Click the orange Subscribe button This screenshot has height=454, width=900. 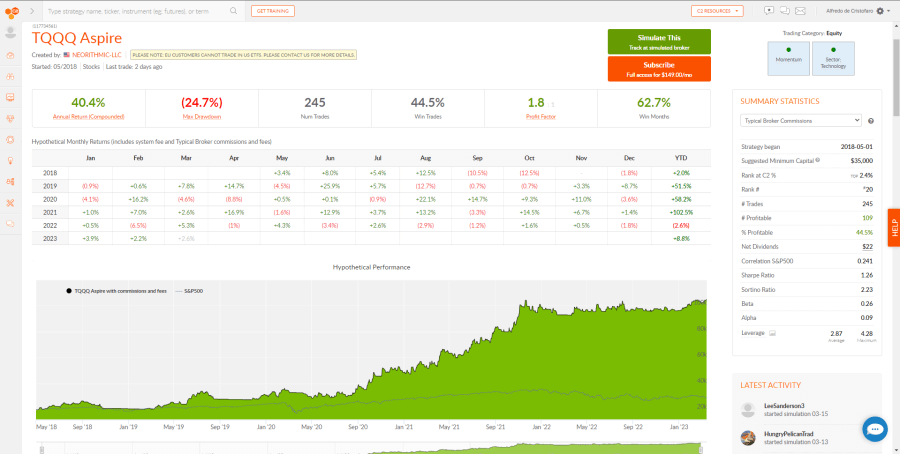[x=659, y=69]
